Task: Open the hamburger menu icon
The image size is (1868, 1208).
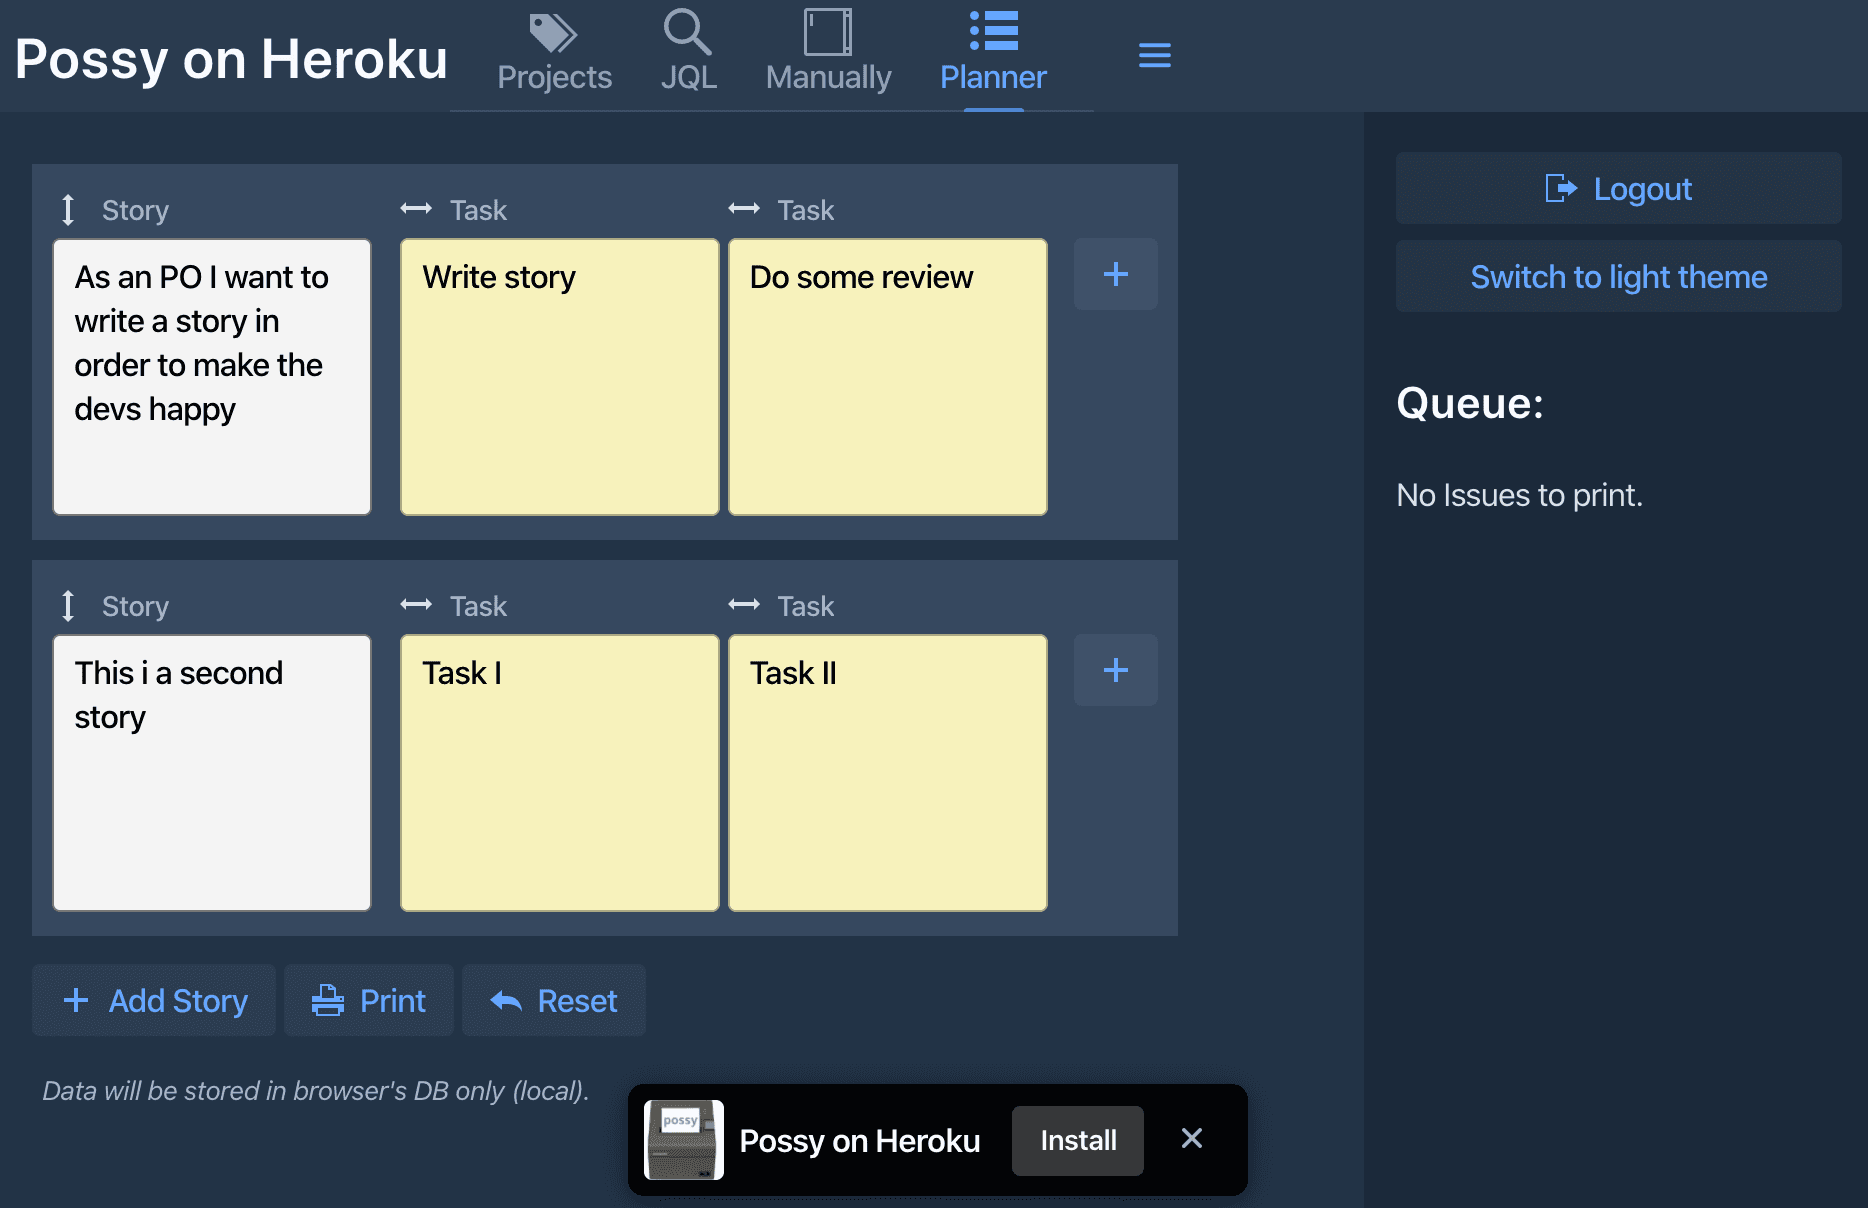Action: (x=1154, y=56)
